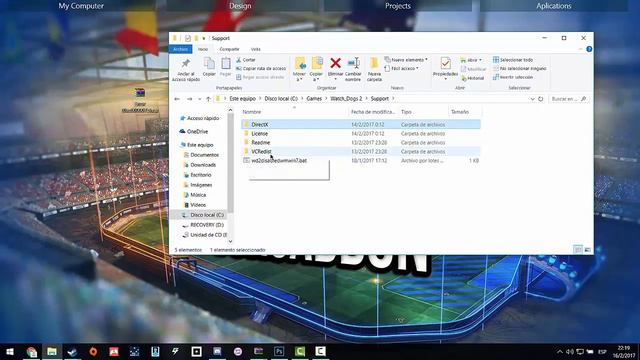Open Photoshop from the taskbar
The height and width of the screenshot is (360, 640).
click(279, 351)
